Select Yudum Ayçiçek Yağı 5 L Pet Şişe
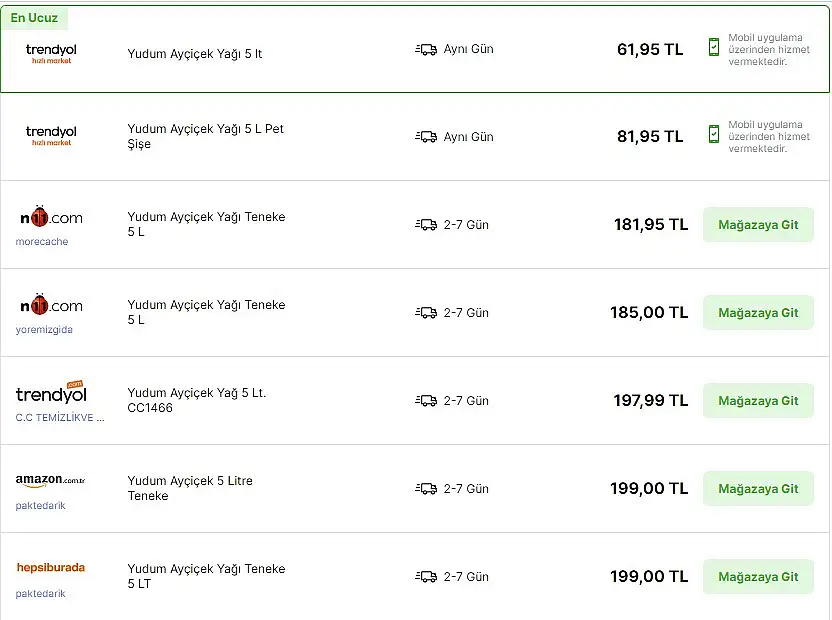The width and height of the screenshot is (832, 620). (205, 136)
